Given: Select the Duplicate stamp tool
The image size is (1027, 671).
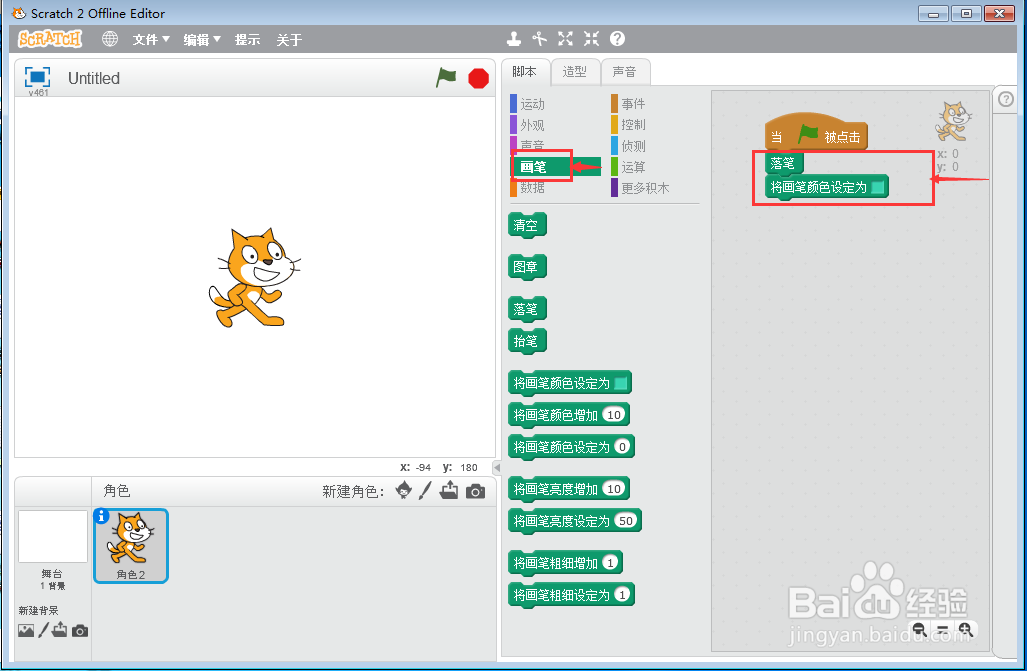Looking at the screenshot, I should coord(514,39).
